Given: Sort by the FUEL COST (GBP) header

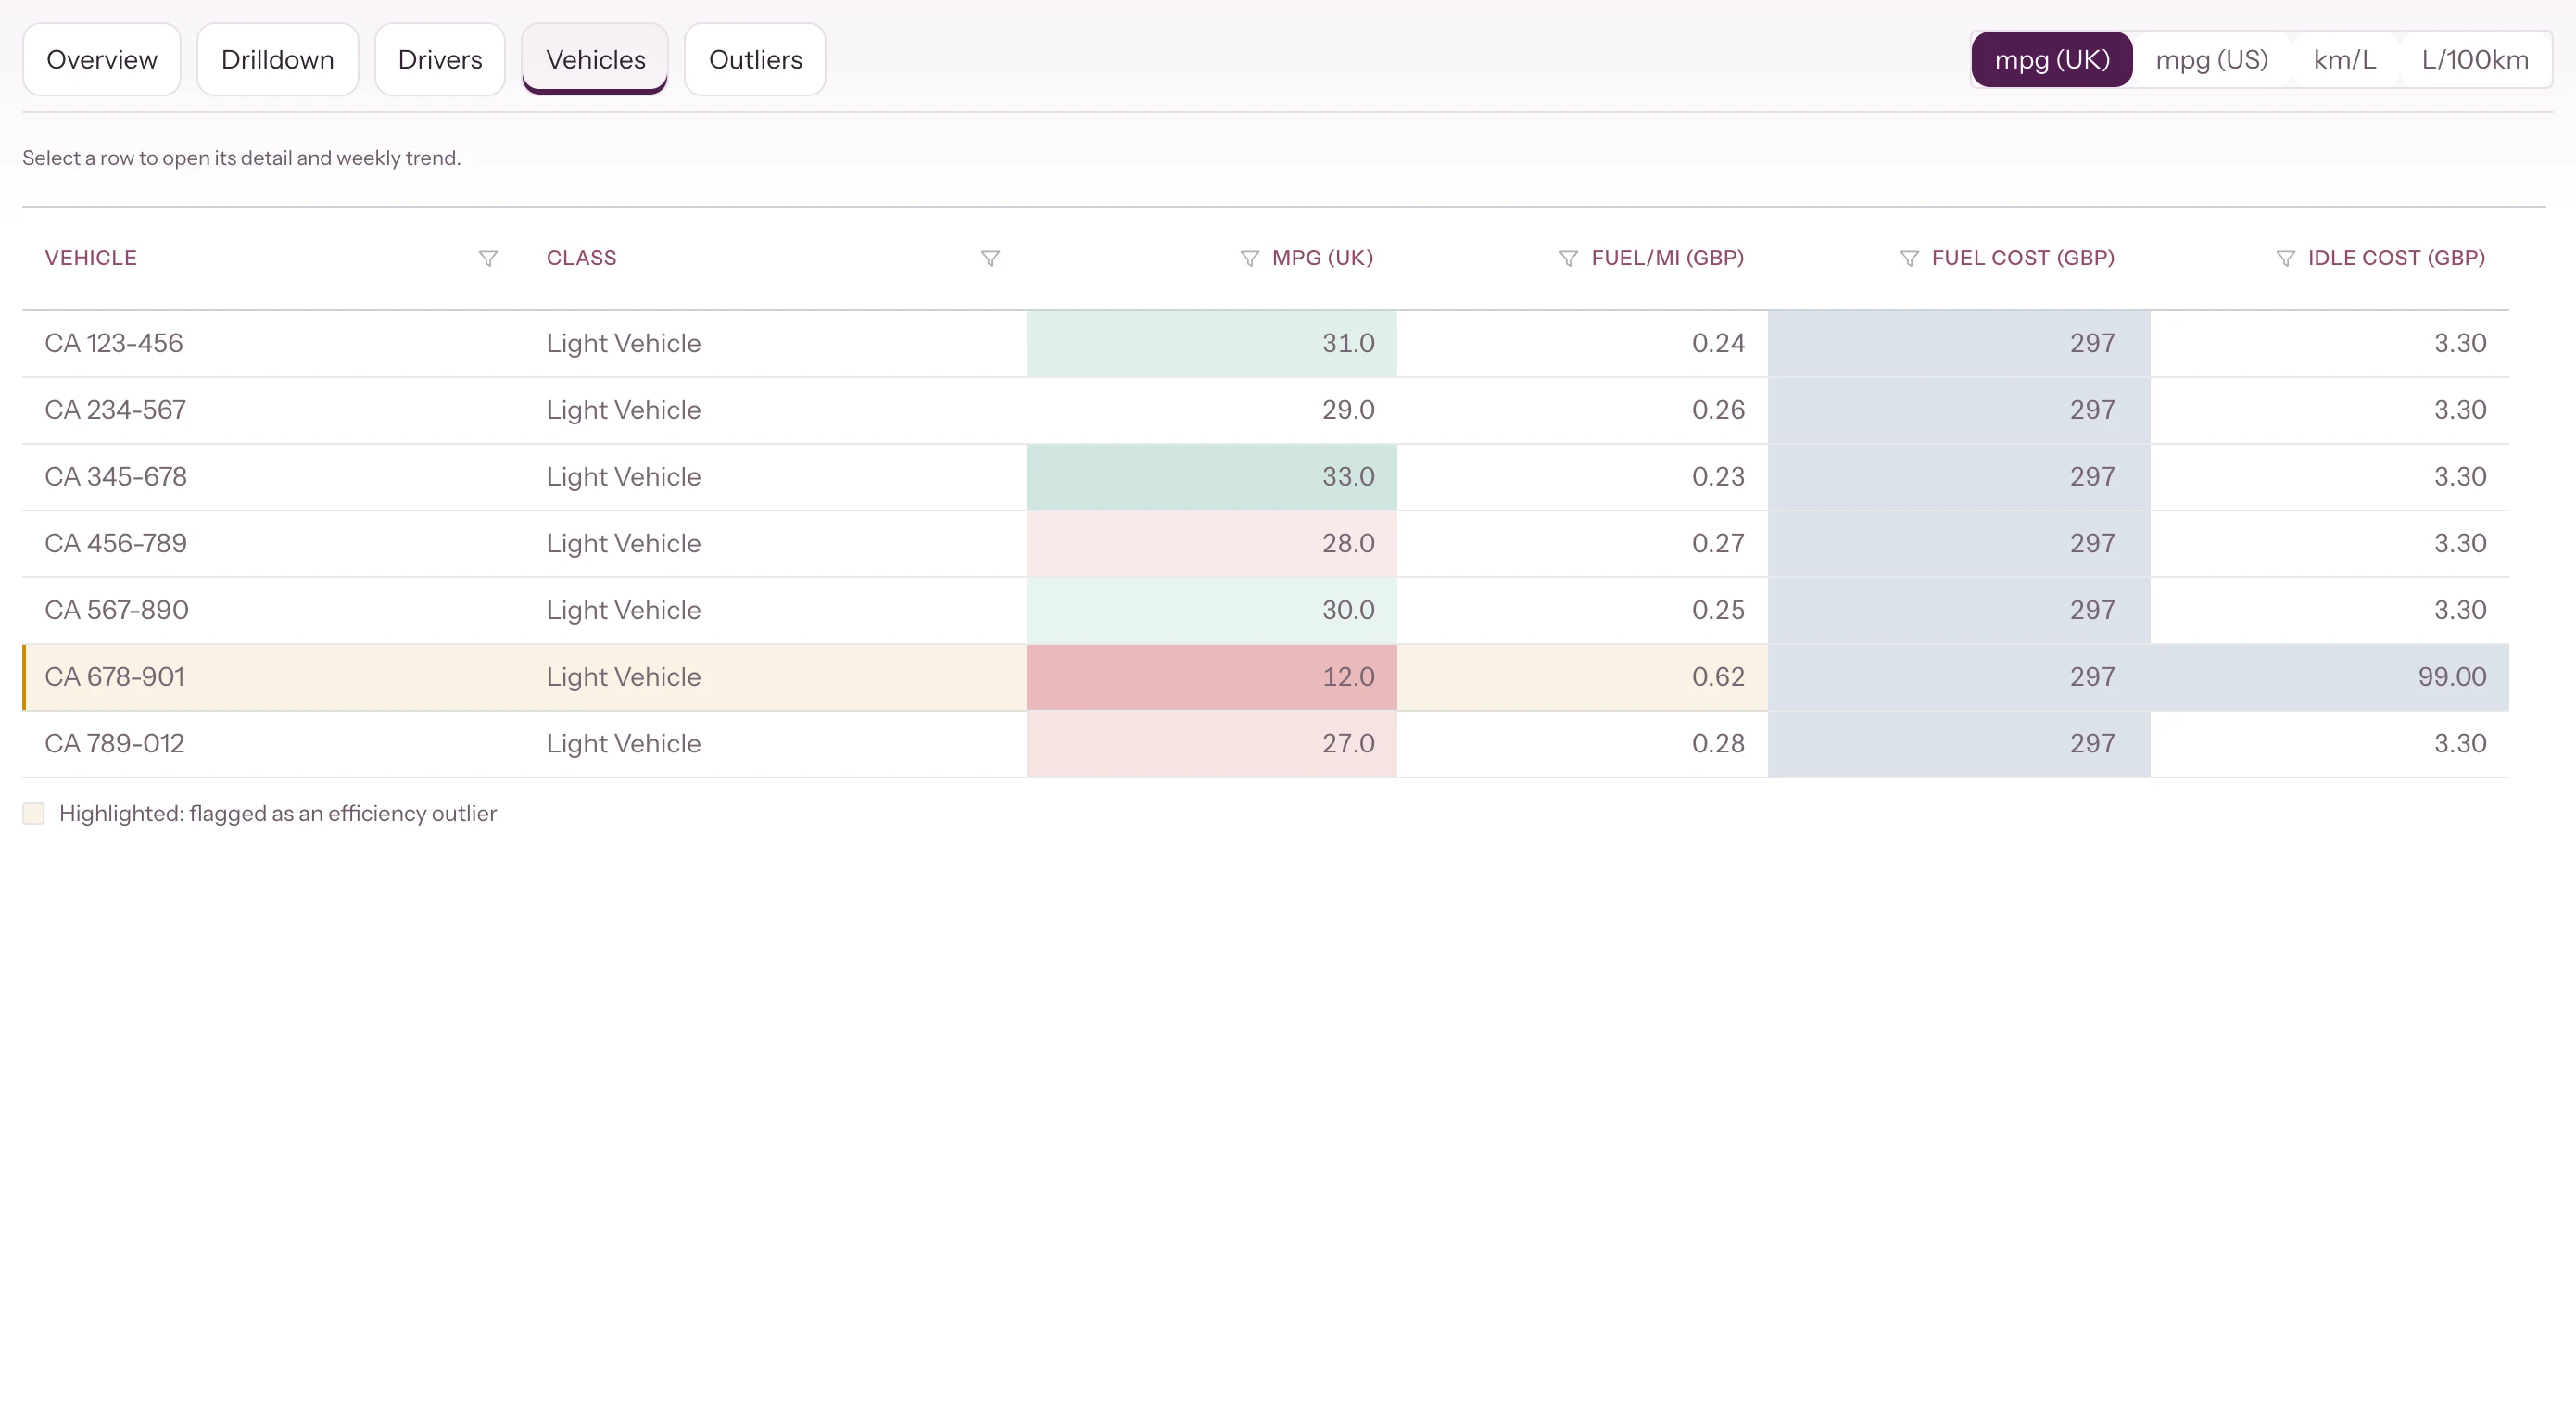Looking at the screenshot, I should 2023,258.
